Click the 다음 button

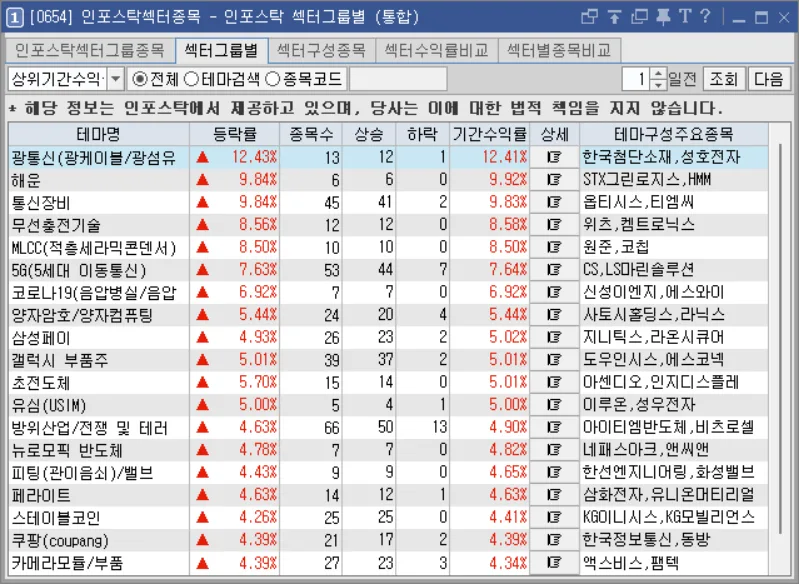coord(768,79)
